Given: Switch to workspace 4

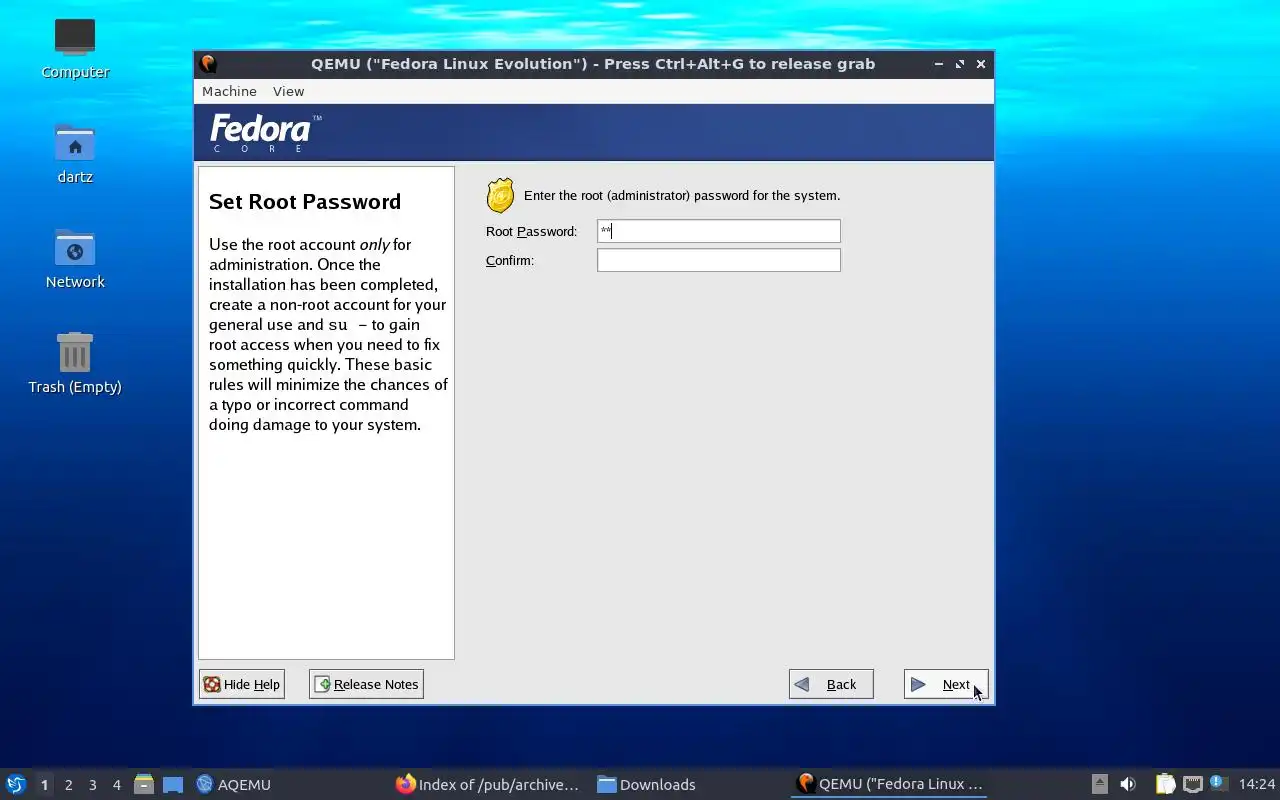Looking at the screenshot, I should 116,785.
